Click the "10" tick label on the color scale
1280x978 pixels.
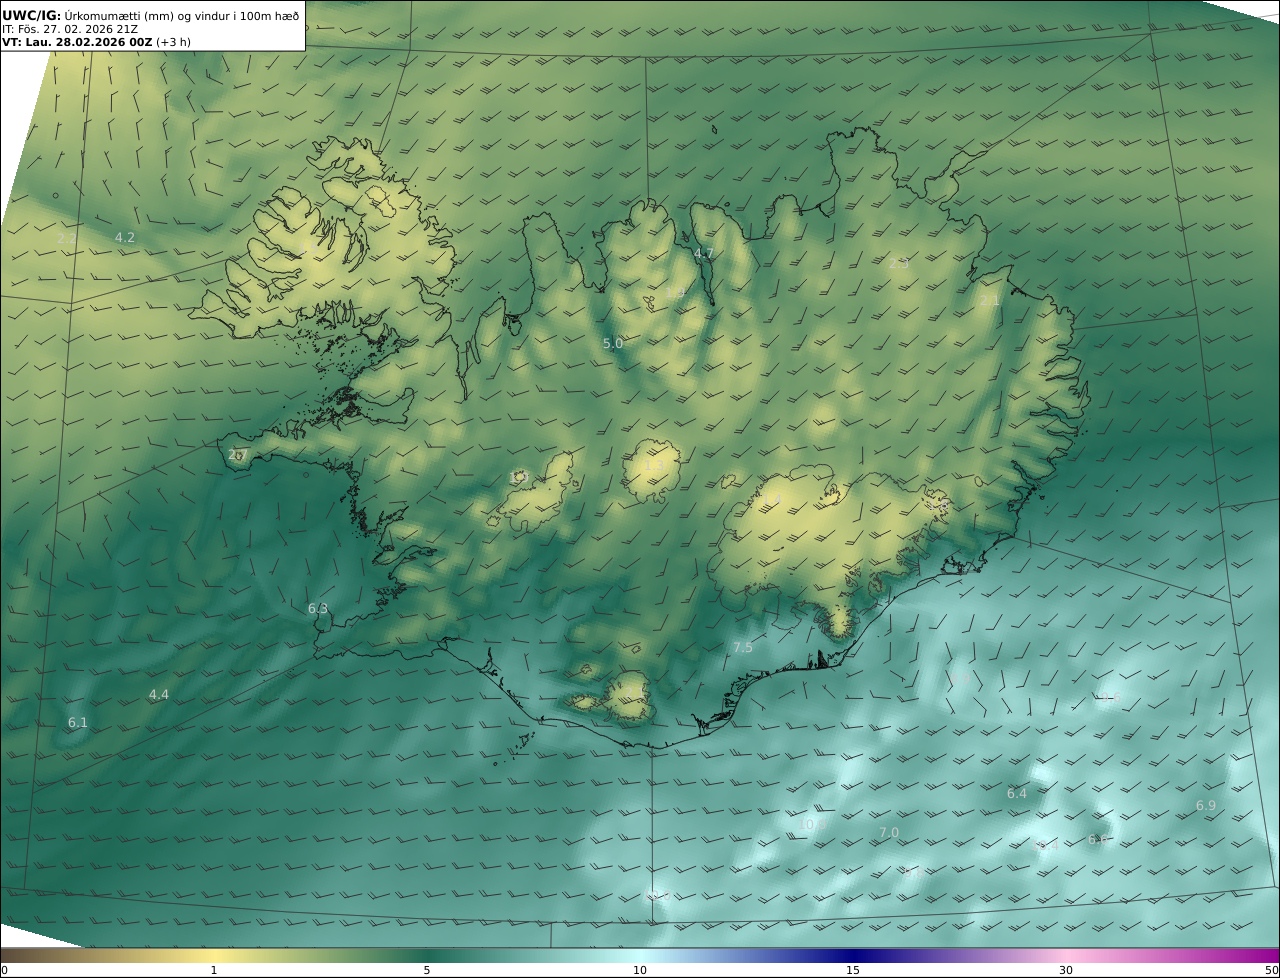640,970
